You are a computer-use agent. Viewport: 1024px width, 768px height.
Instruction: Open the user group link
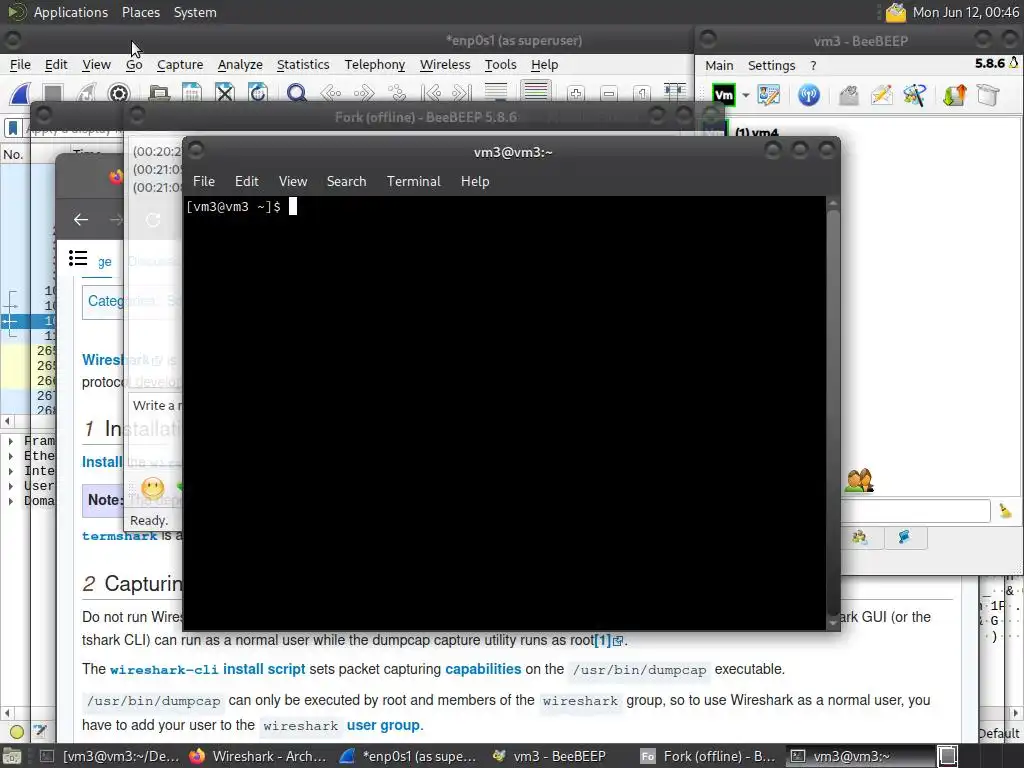click(383, 726)
